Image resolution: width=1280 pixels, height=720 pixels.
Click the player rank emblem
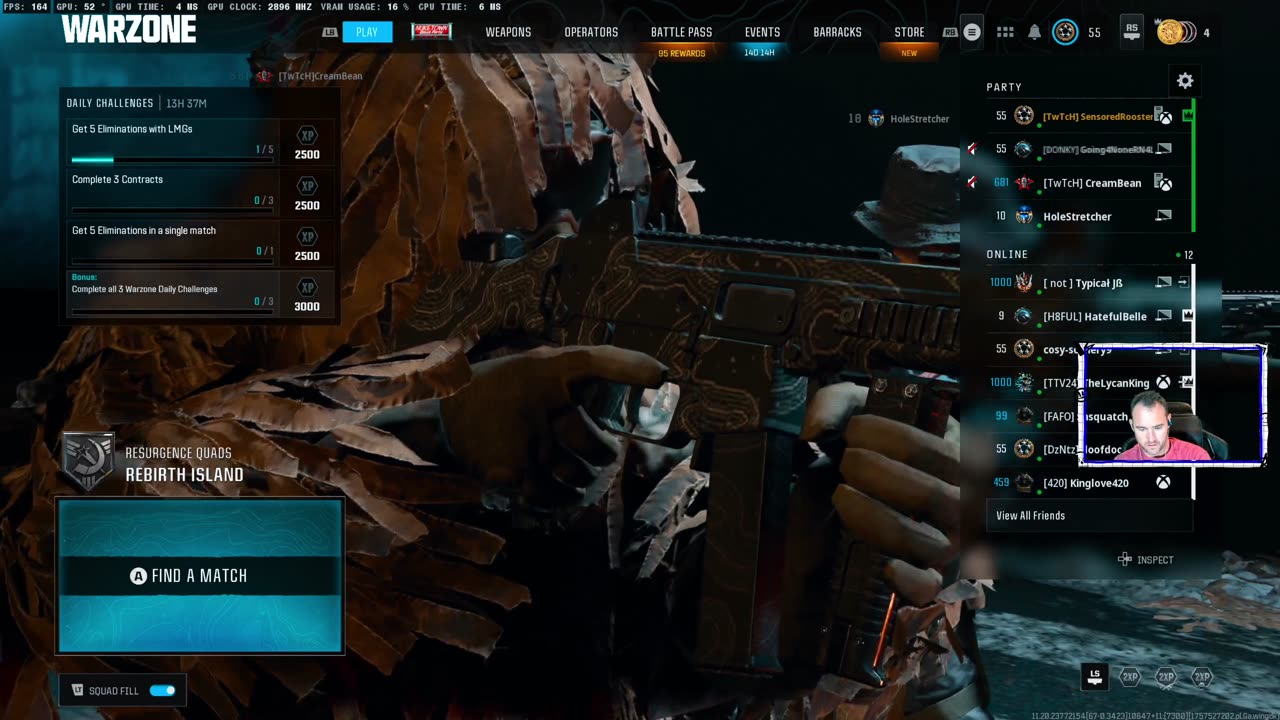pos(1065,32)
